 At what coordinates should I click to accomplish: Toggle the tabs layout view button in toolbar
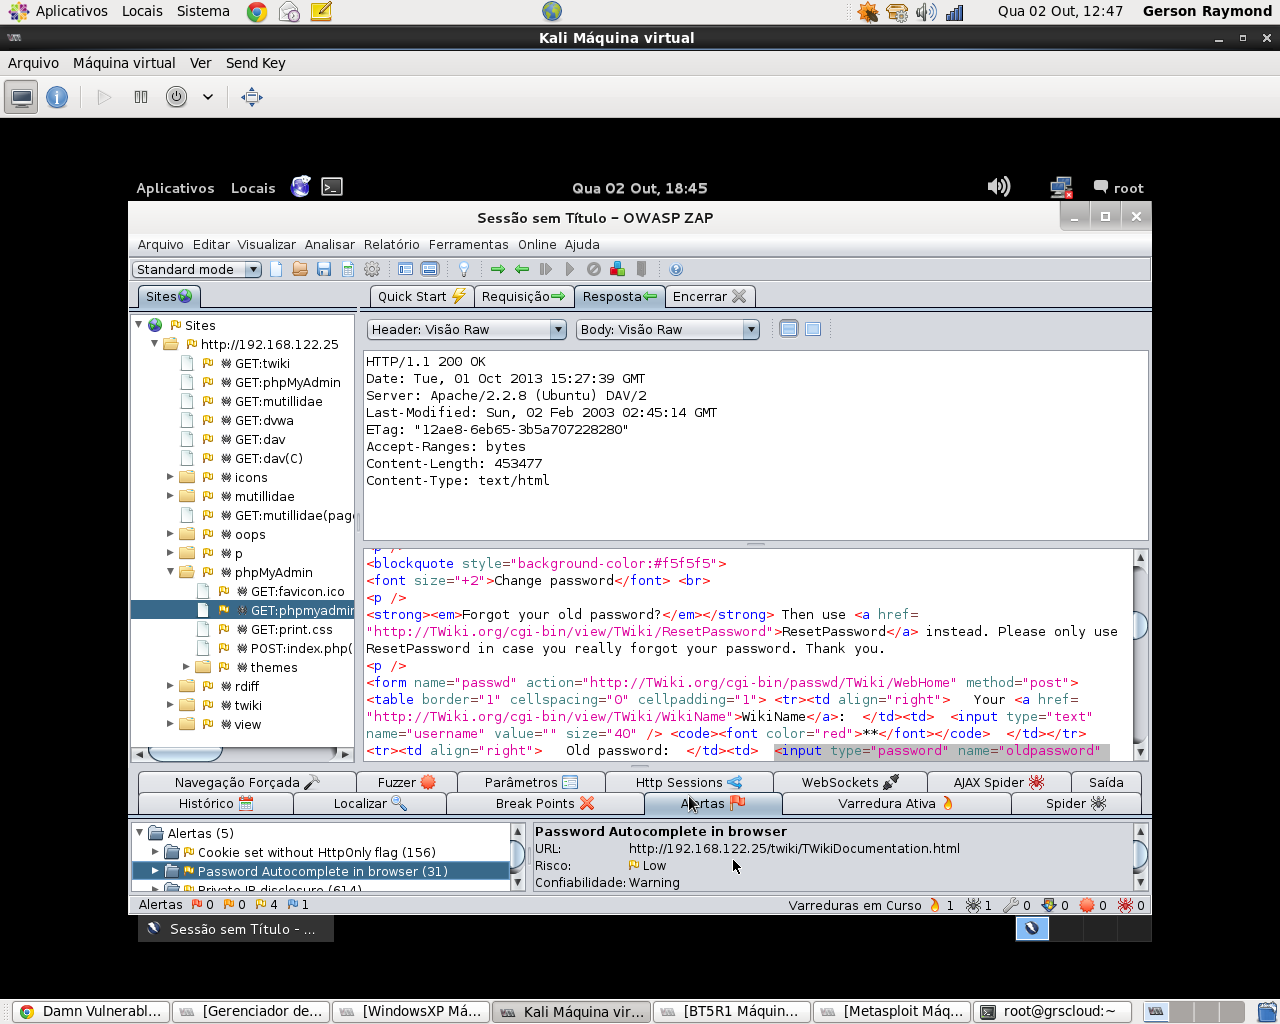406,269
